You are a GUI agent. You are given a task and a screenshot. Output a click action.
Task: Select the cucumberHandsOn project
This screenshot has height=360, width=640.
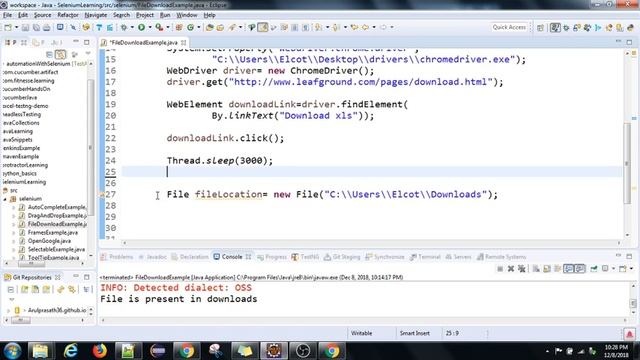click(x=26, y=89)
